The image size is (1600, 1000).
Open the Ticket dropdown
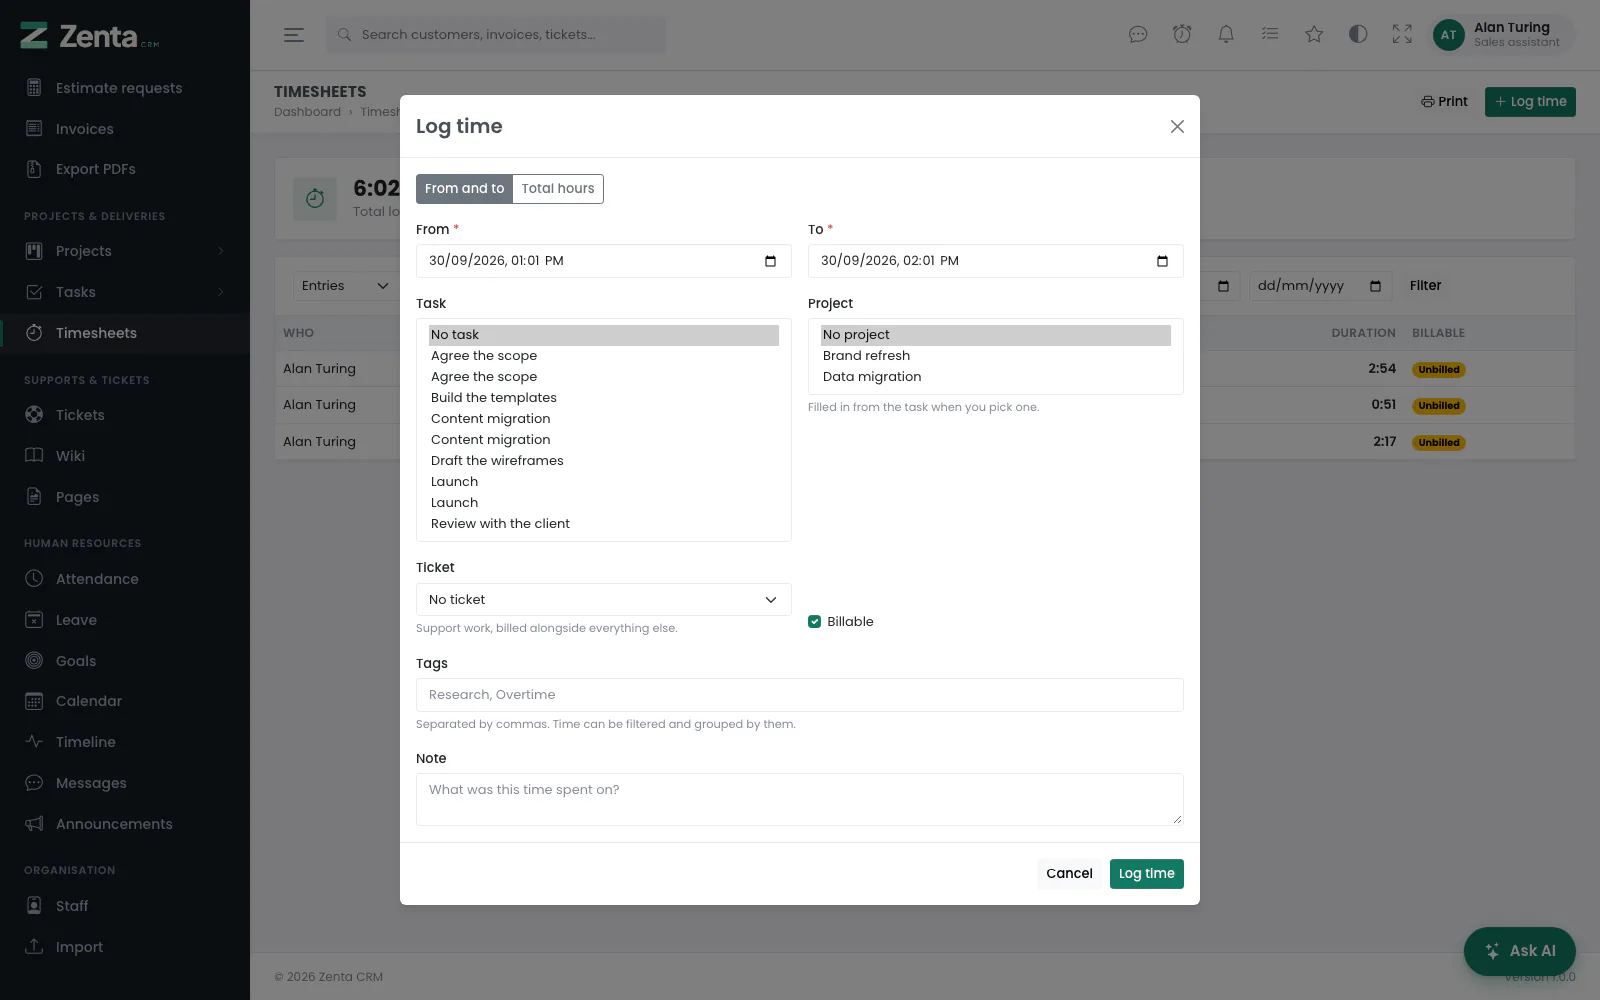point(604,600)
